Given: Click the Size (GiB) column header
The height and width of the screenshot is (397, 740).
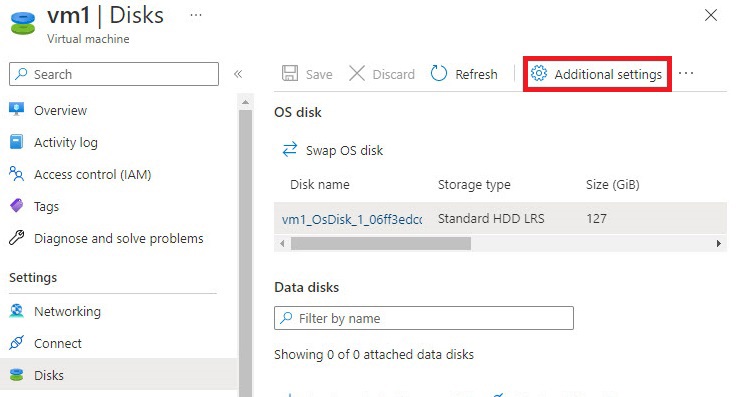Looking at the screenshot, I should point(613,185).
